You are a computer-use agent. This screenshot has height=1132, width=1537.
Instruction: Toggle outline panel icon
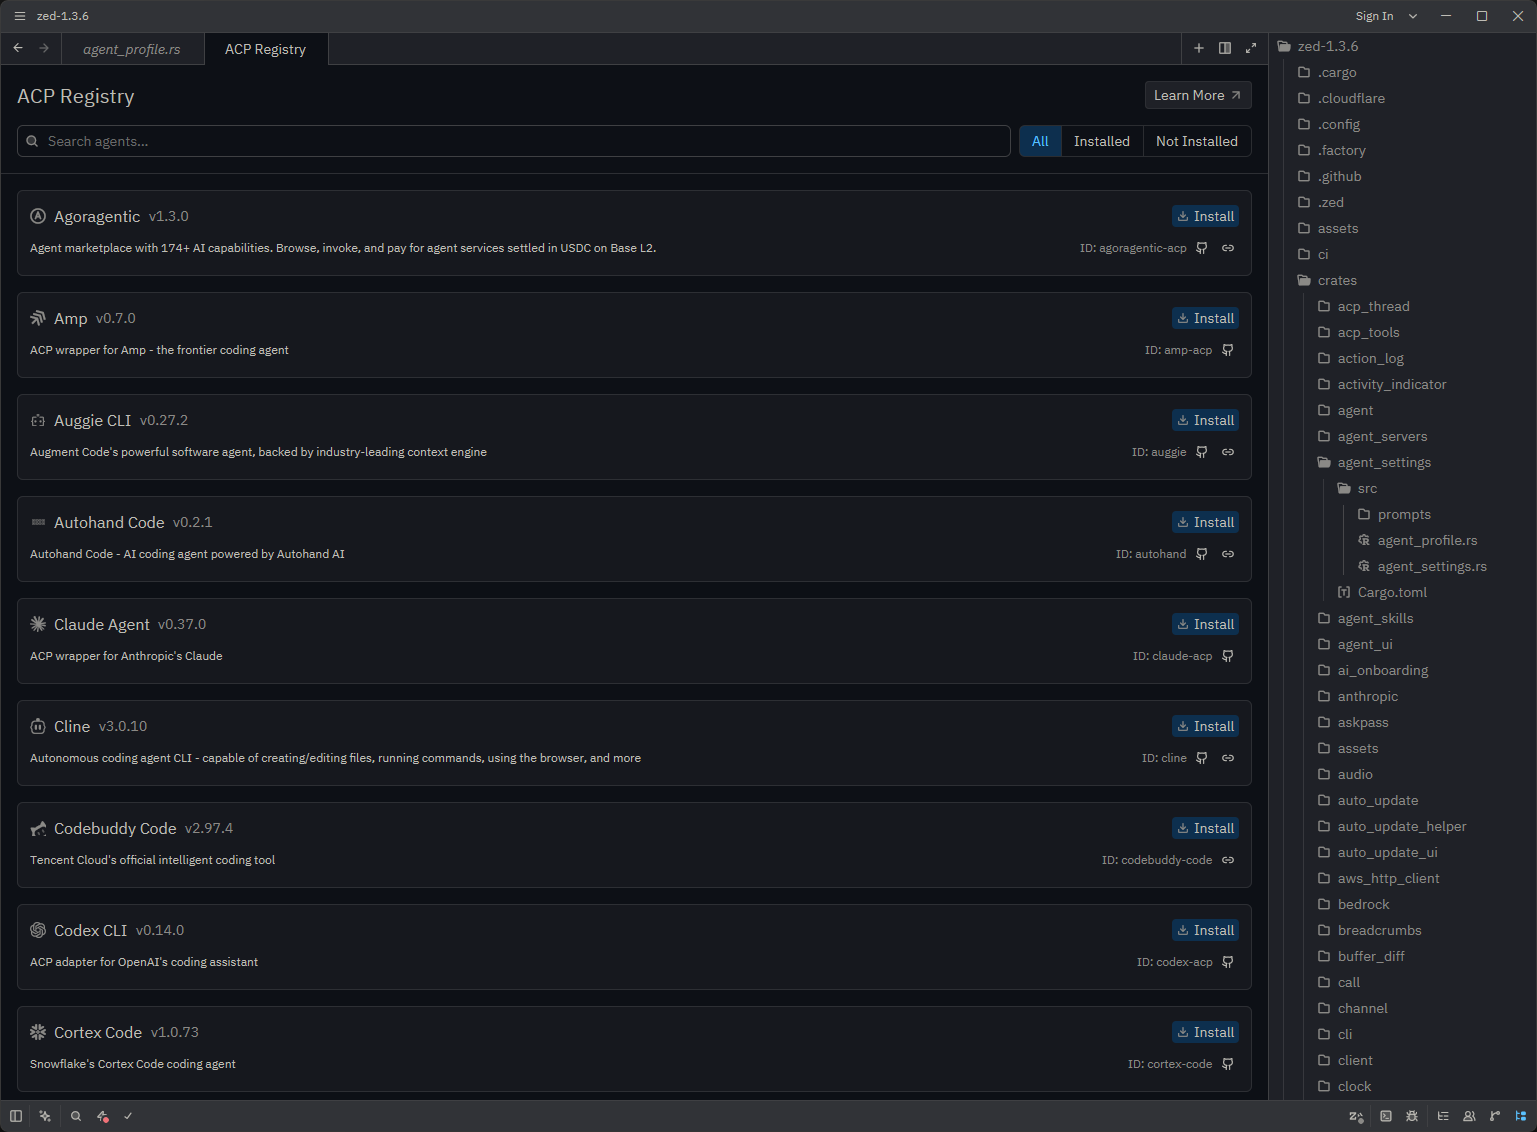pos(1443,1116)
